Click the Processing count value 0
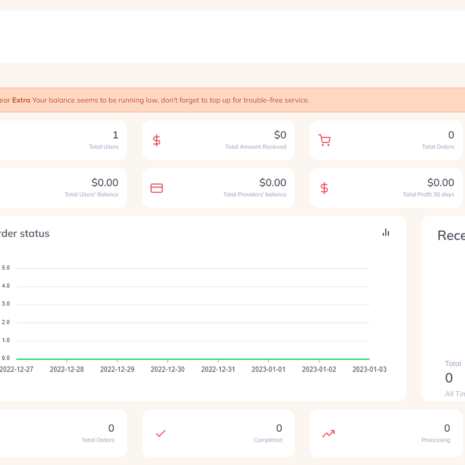 (x=447, y=428)
